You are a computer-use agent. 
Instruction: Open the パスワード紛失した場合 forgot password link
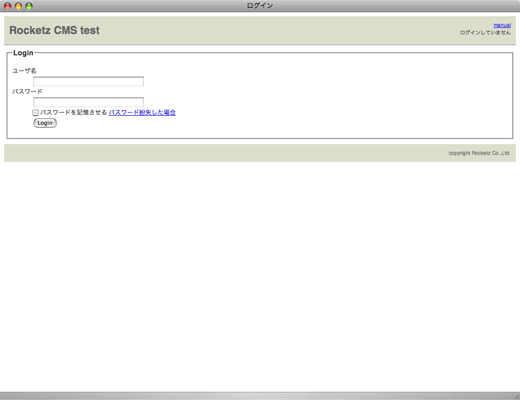tap(142, 112)
